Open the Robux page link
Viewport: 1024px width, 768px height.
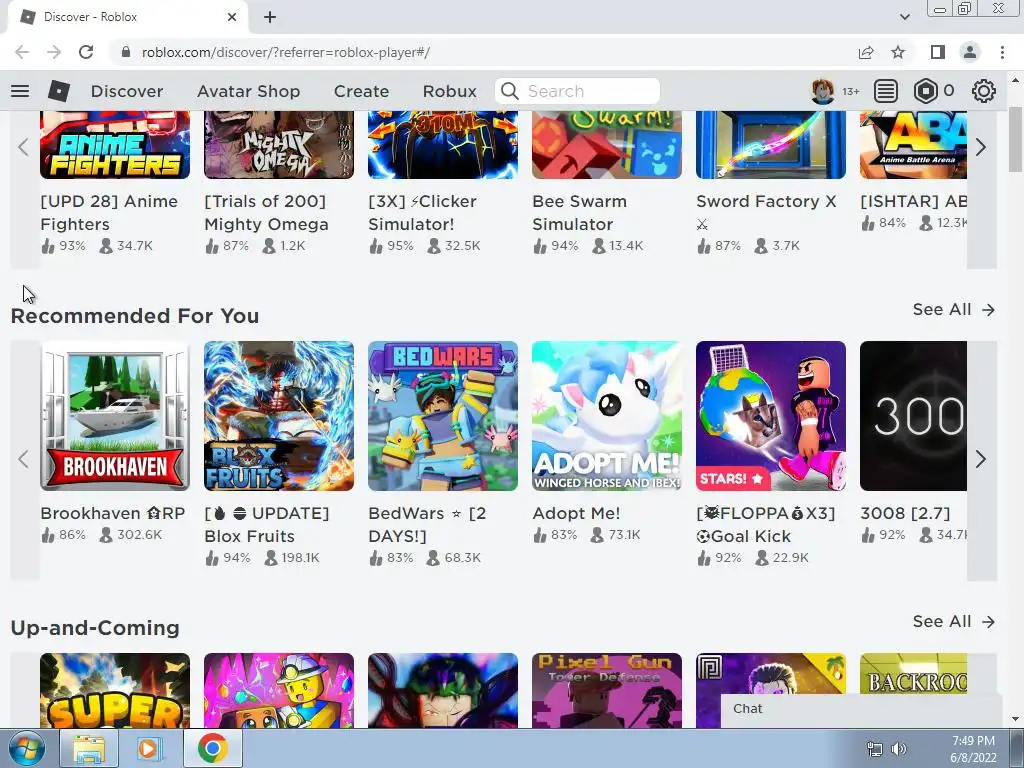click(x=449, y=91)
